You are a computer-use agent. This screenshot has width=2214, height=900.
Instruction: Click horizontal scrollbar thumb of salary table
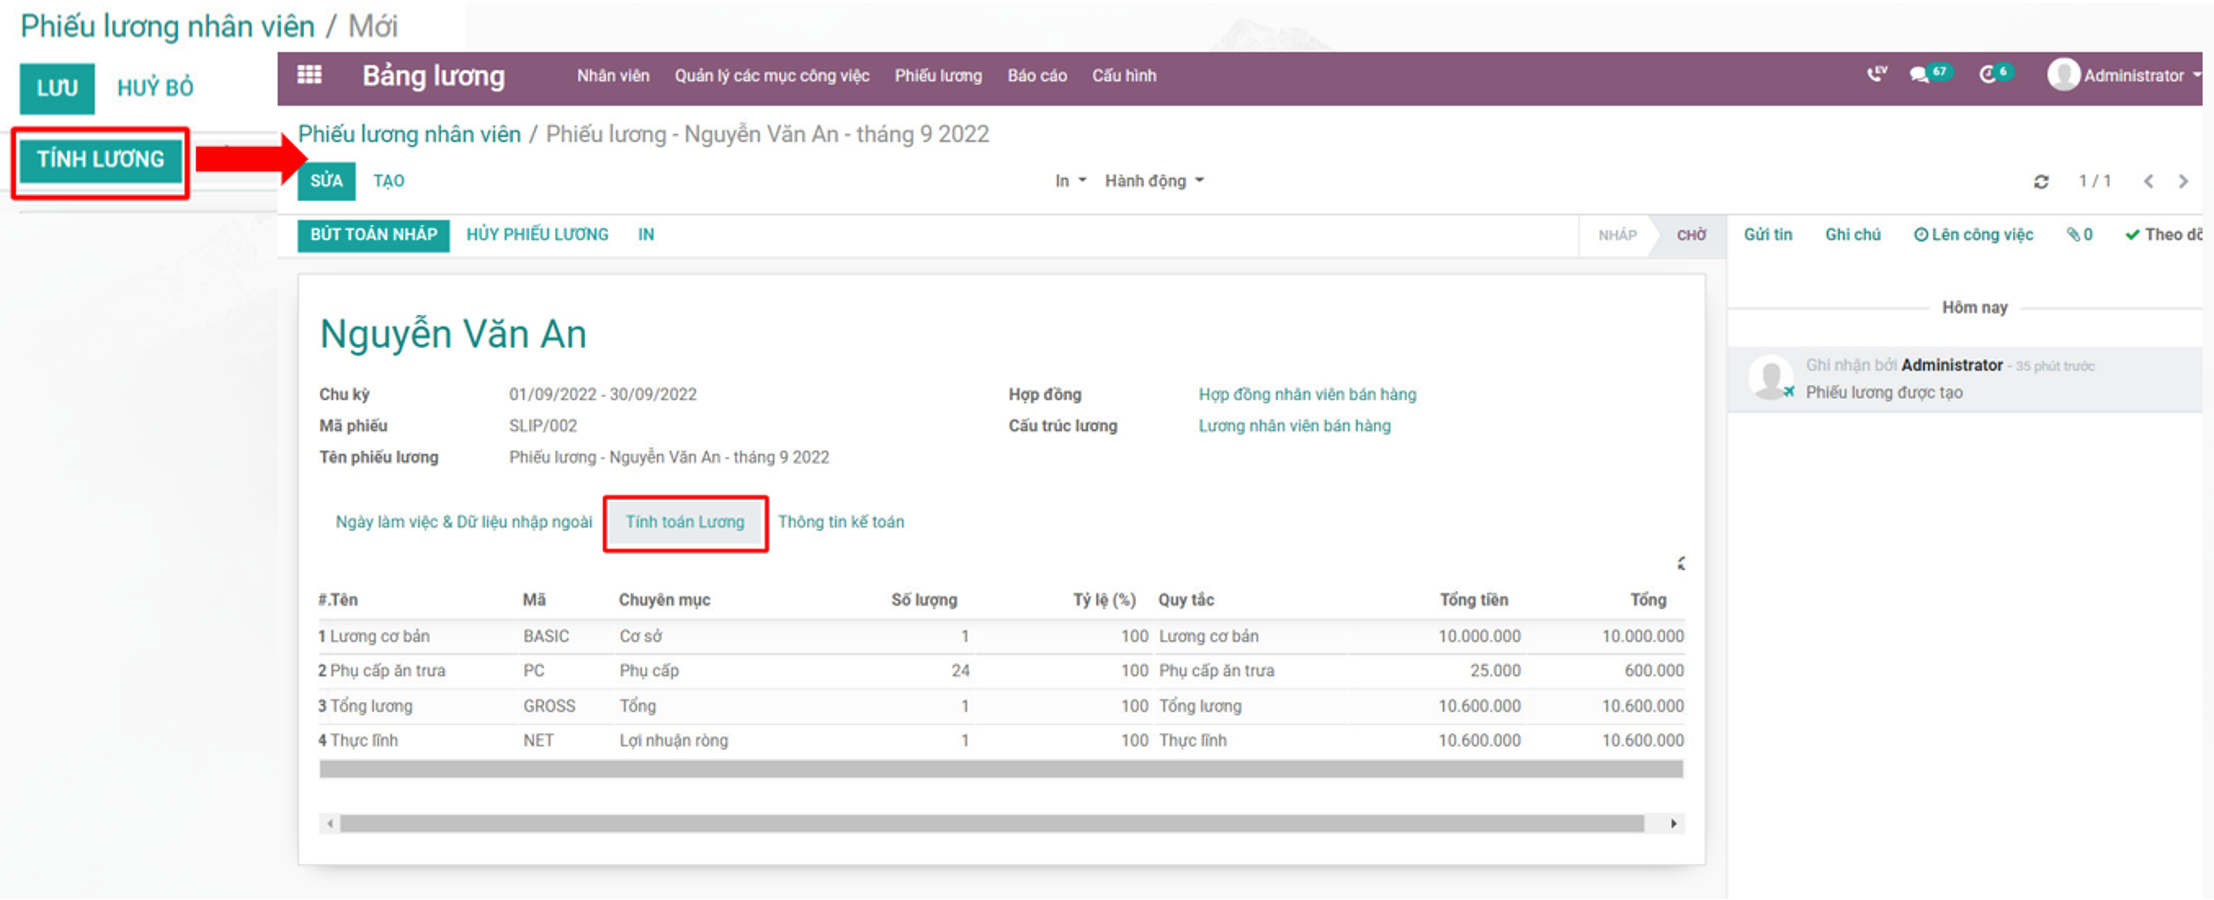[x=991, y=823]
